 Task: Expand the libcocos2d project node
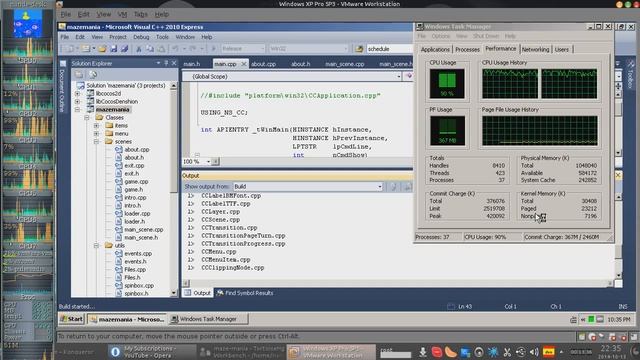pyautogui.click(x=77, y=93)
